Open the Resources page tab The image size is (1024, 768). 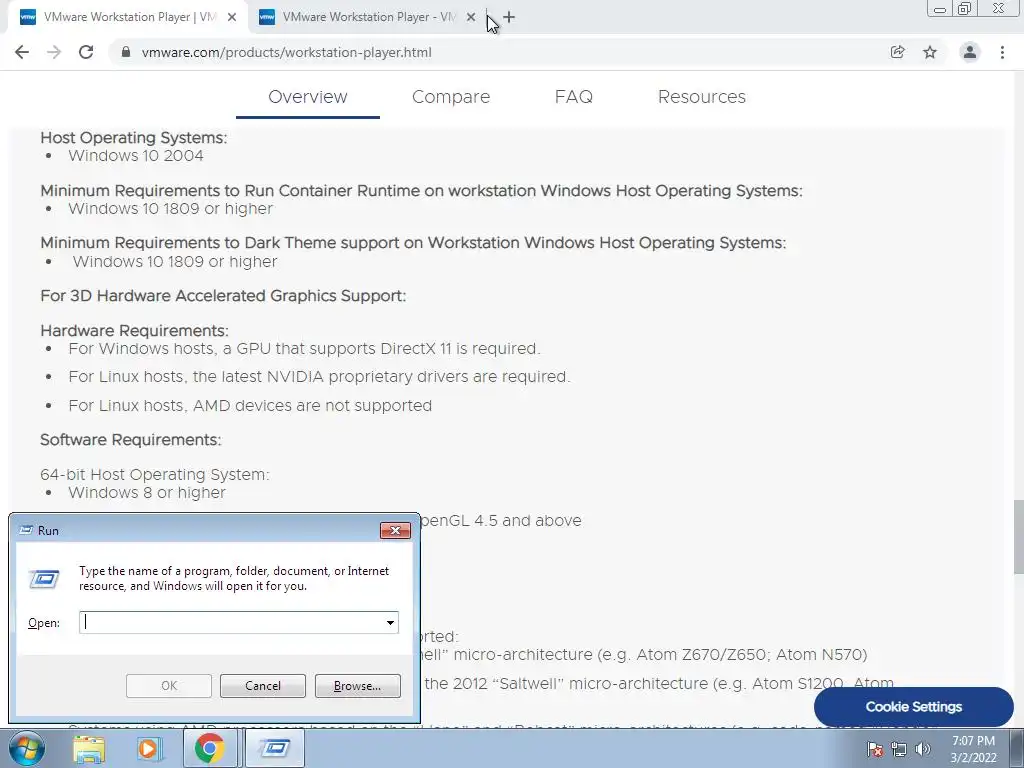click(x=701, y=97)
